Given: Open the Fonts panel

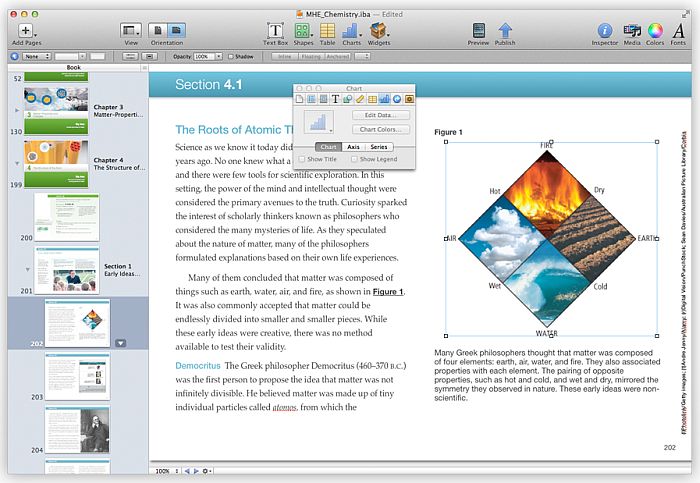Looking at the screenshot, I should (x=679, y=31).
